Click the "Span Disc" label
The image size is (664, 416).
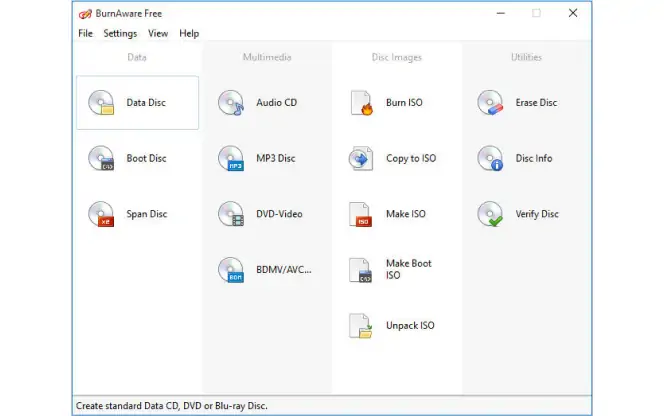pyautogui.click(x=147, y=214)
